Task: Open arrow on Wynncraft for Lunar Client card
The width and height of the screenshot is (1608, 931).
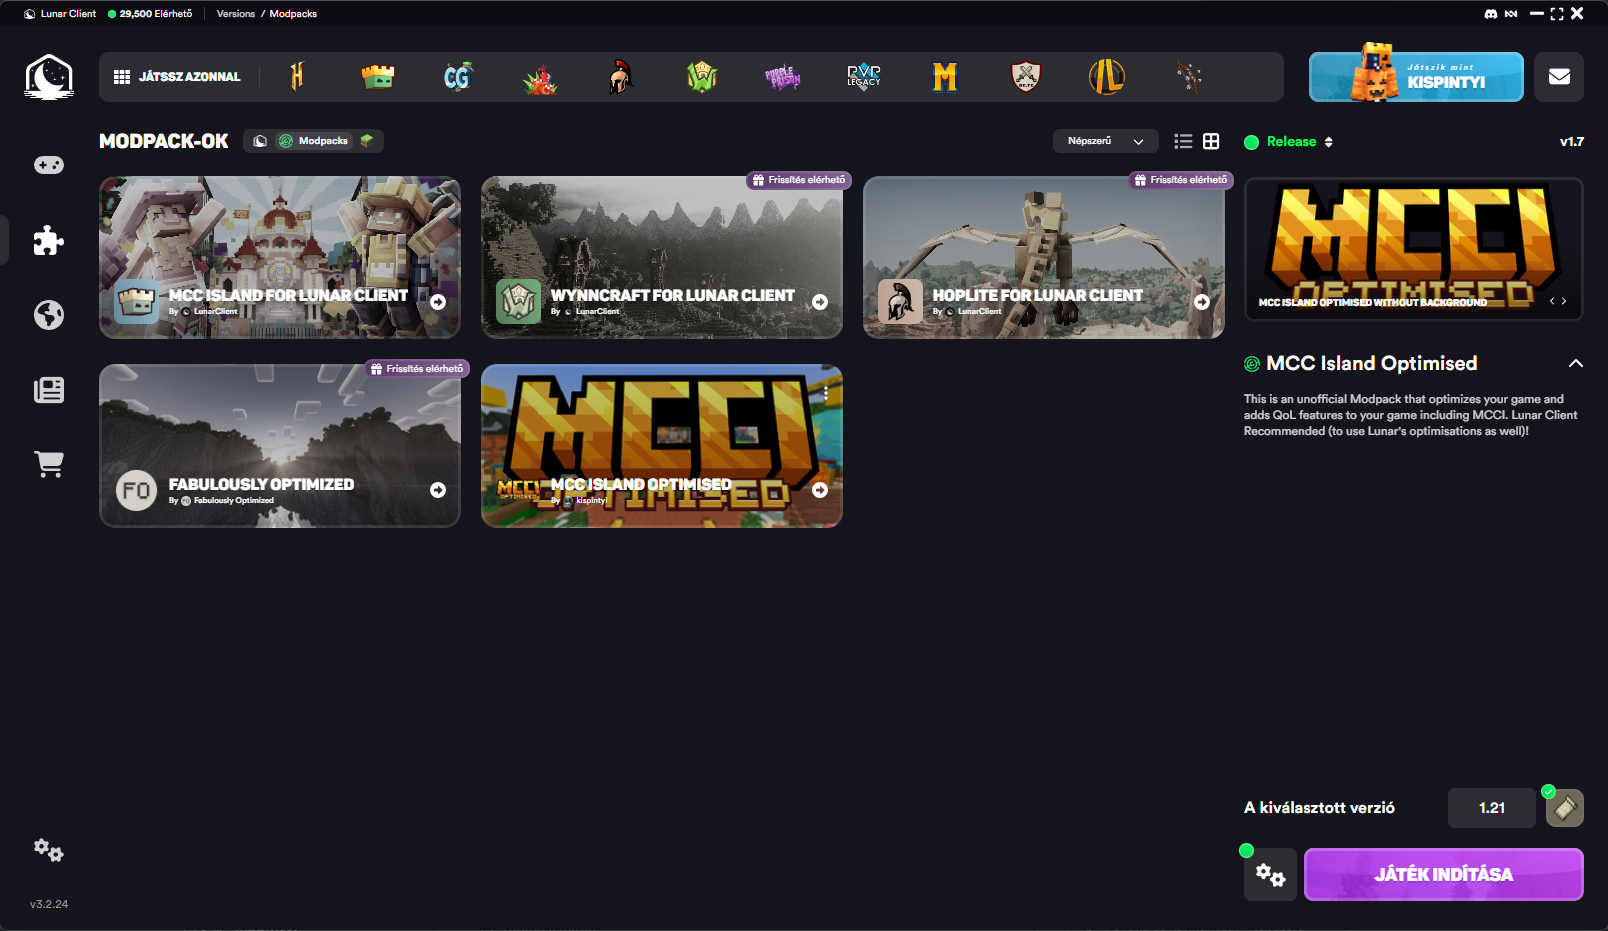Action: click(820, 302)
